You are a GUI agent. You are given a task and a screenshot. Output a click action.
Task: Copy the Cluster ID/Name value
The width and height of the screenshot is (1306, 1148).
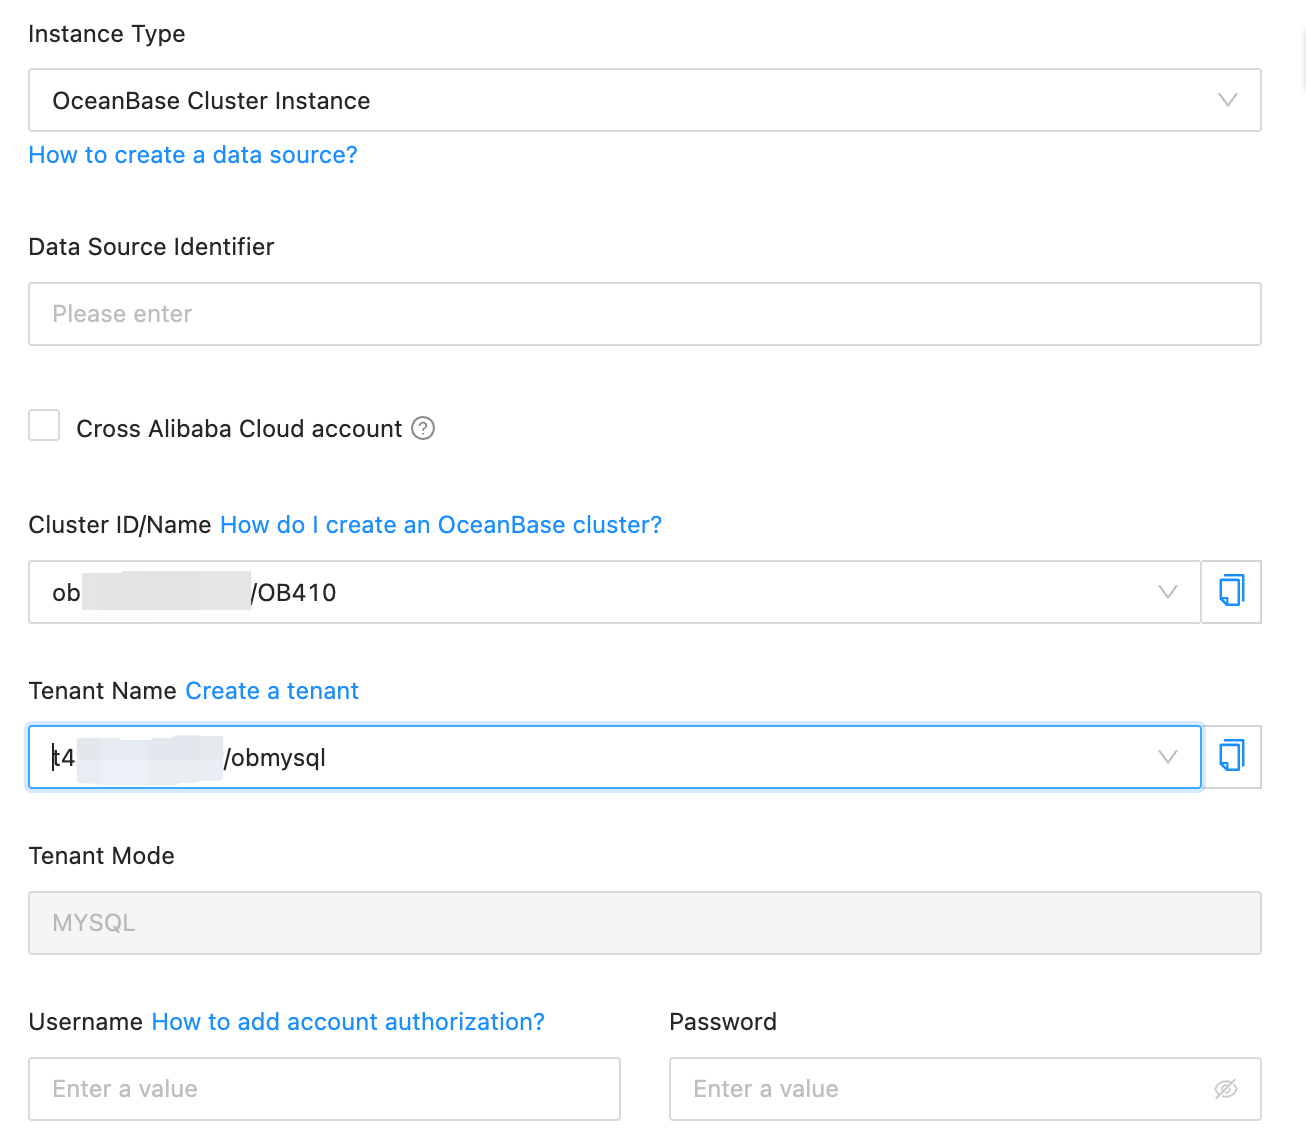[x=1231, y=591]
